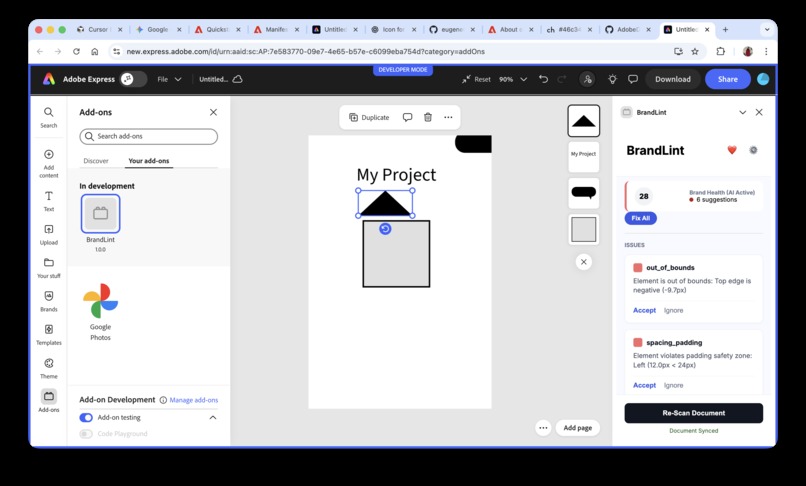Open Templates panel

click(x=48, y=335)
